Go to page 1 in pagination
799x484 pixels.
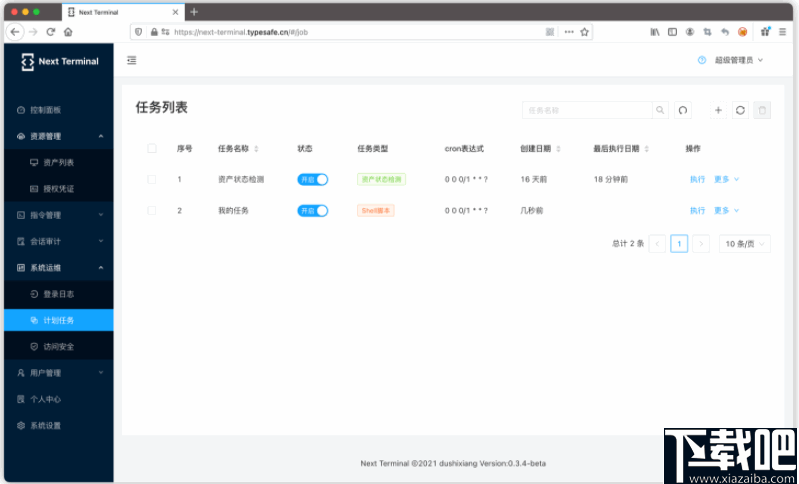tap(679, 244)
